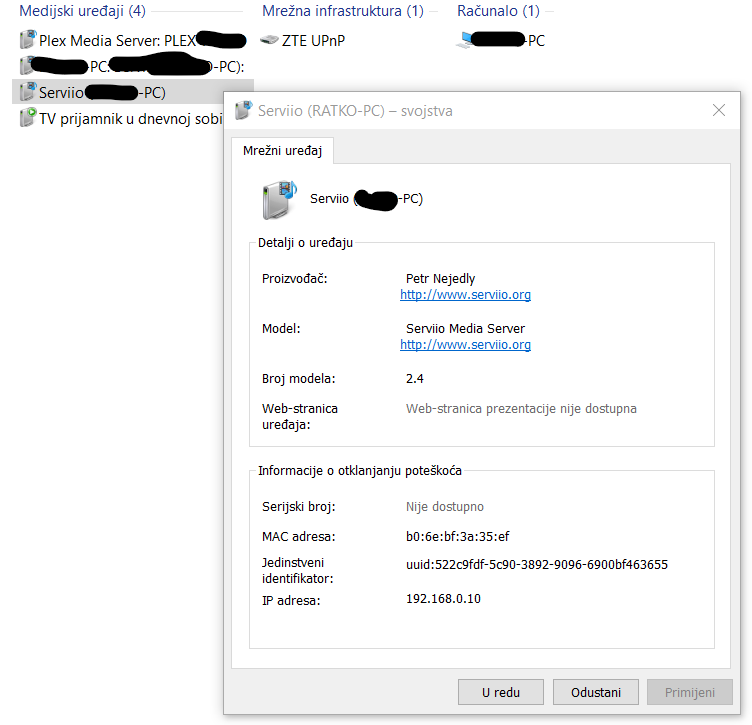The height and width of the screenshot is (725, 752).
Task: Click the 'IP adresa:' label
Action: [x=291, y=600]
